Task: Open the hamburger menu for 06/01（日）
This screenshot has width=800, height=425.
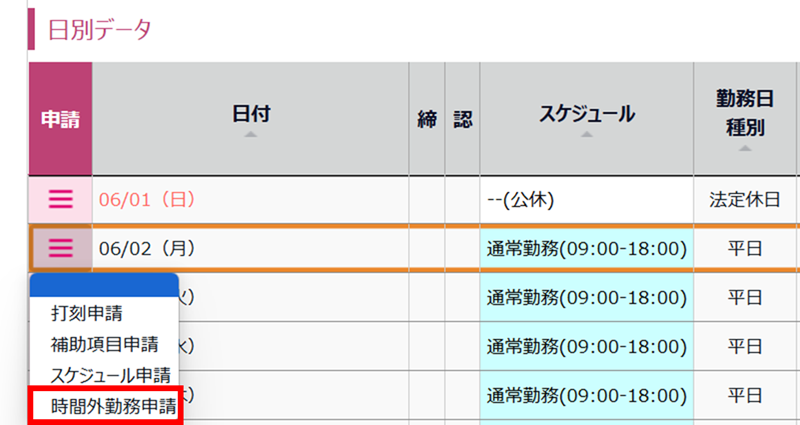Action: 61,199
